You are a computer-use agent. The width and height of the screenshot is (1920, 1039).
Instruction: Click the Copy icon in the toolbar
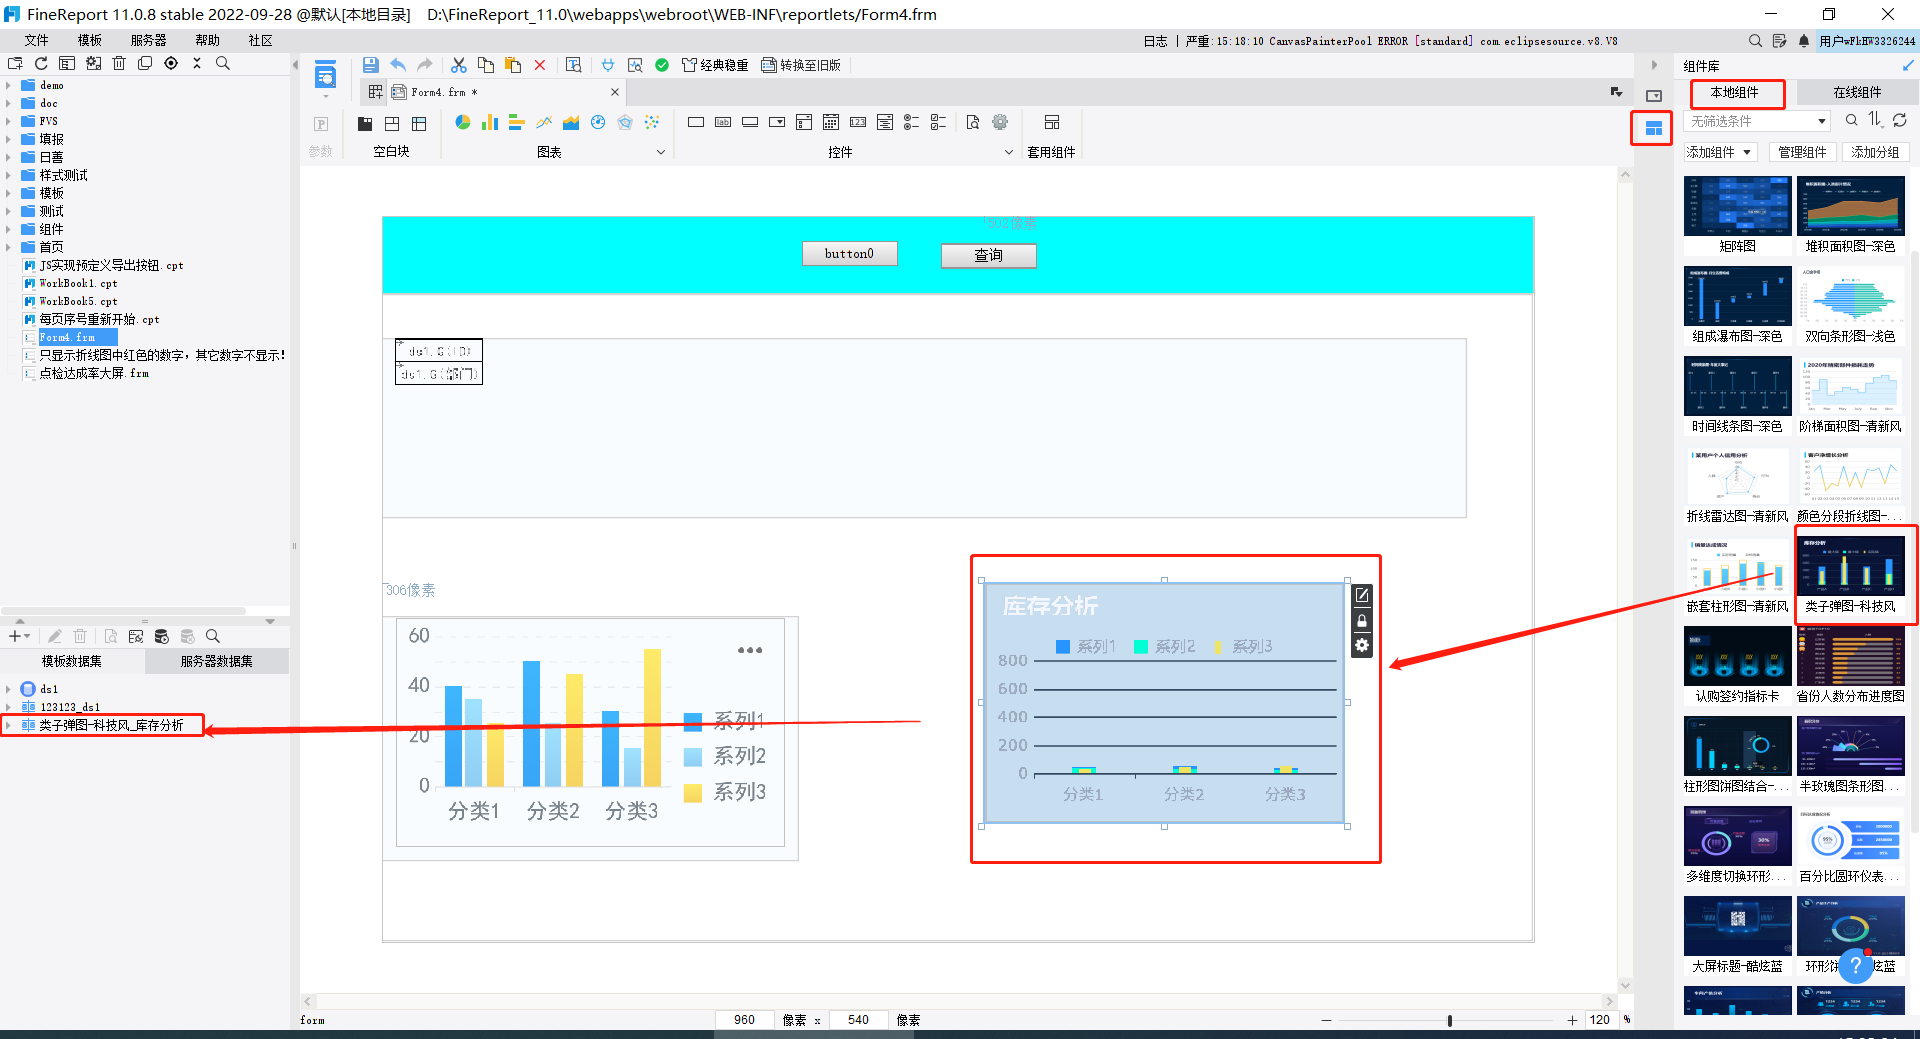pyautogui.click(x=486, y=65)
